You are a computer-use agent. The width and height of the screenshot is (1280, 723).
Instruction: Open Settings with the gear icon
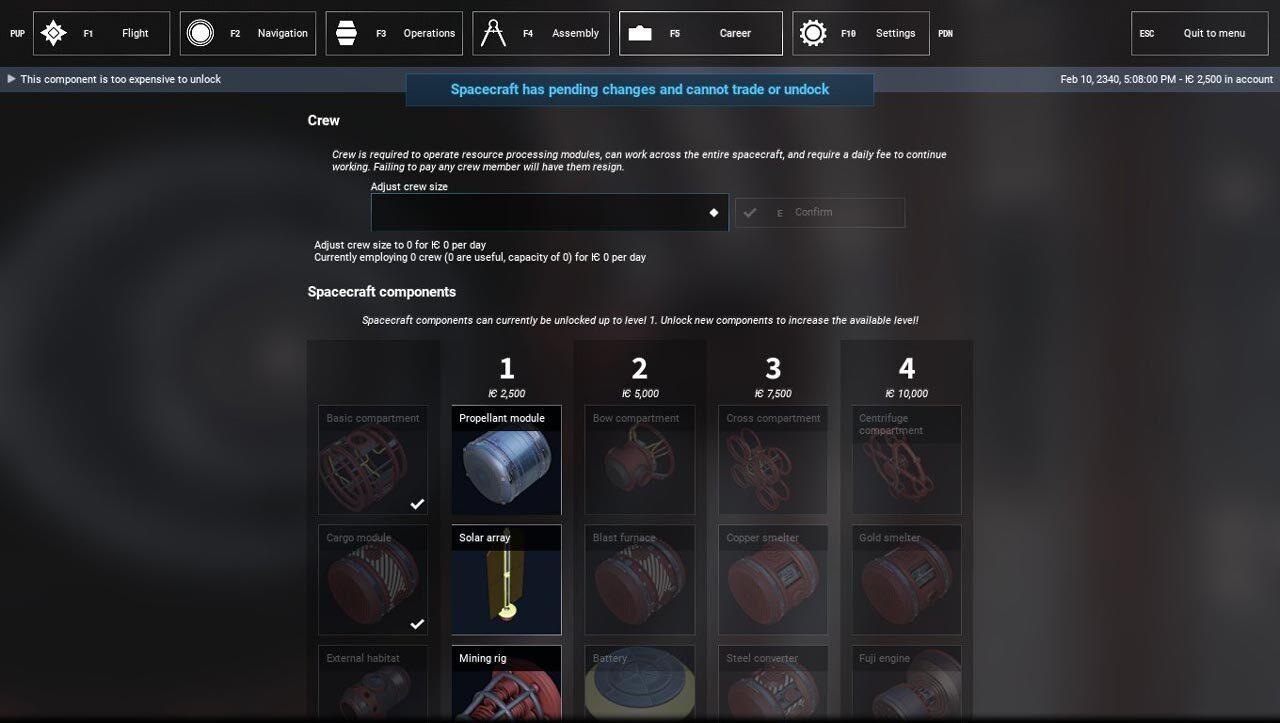pyautogui.click(x=813, y=33)
